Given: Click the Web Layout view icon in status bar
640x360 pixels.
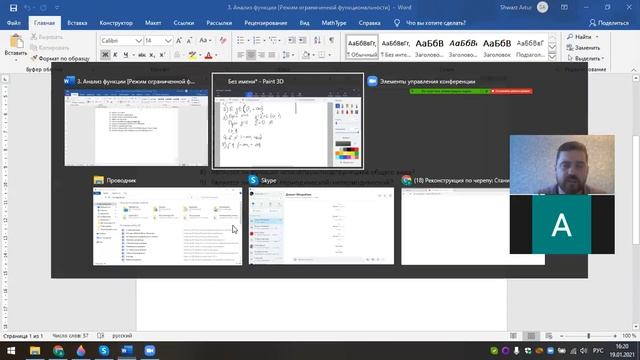Looking at the screenshot, I should [x=549, y=336].
